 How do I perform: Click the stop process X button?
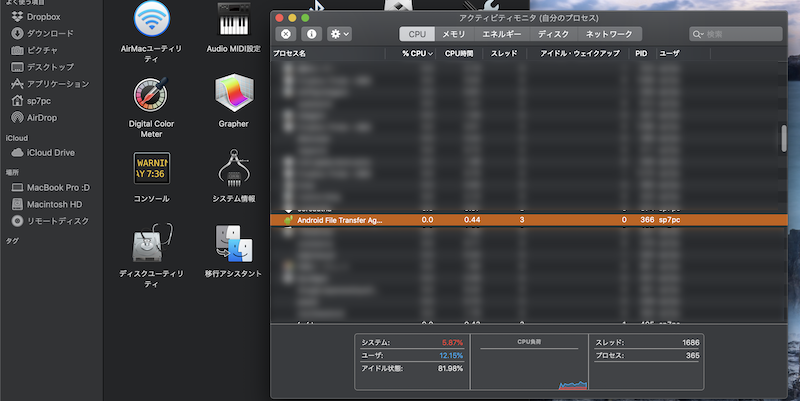(285, 34)
